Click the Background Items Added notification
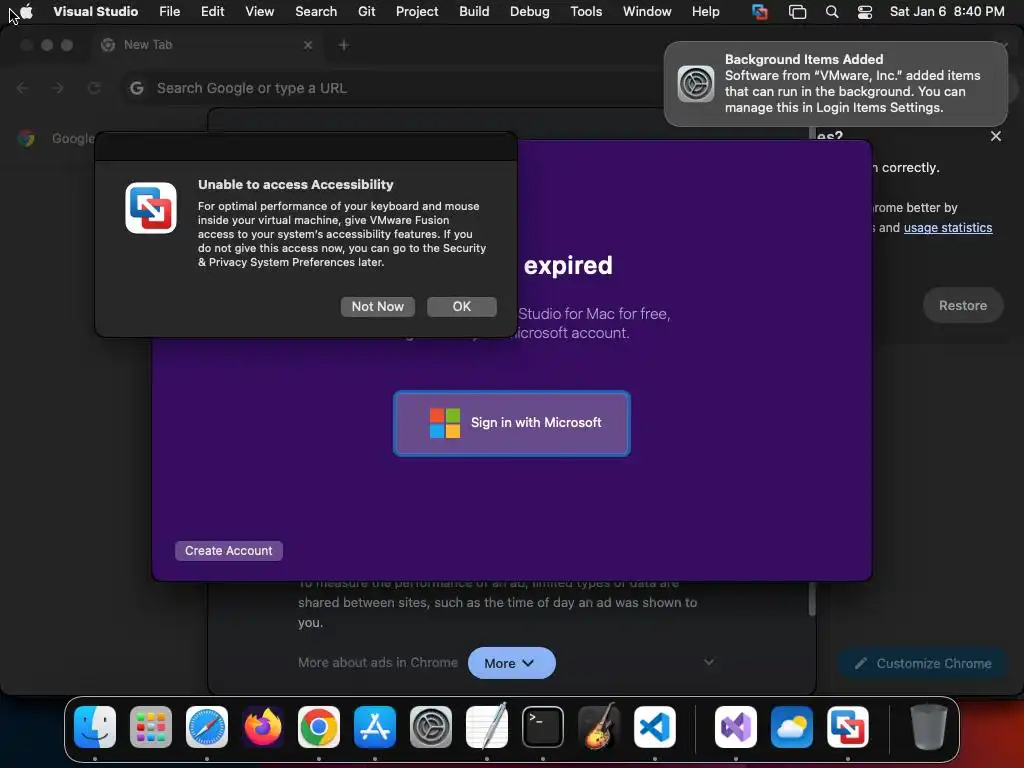The image size is (1024, 768). [836, 84]
